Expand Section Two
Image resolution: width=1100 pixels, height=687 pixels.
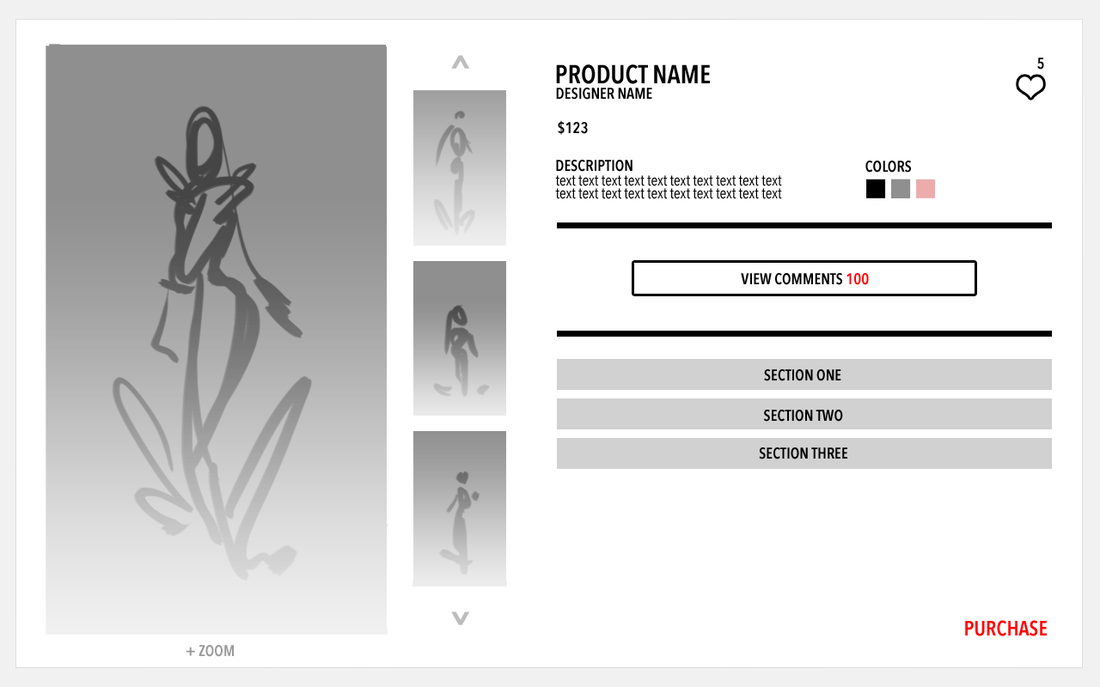click(804, 415)
